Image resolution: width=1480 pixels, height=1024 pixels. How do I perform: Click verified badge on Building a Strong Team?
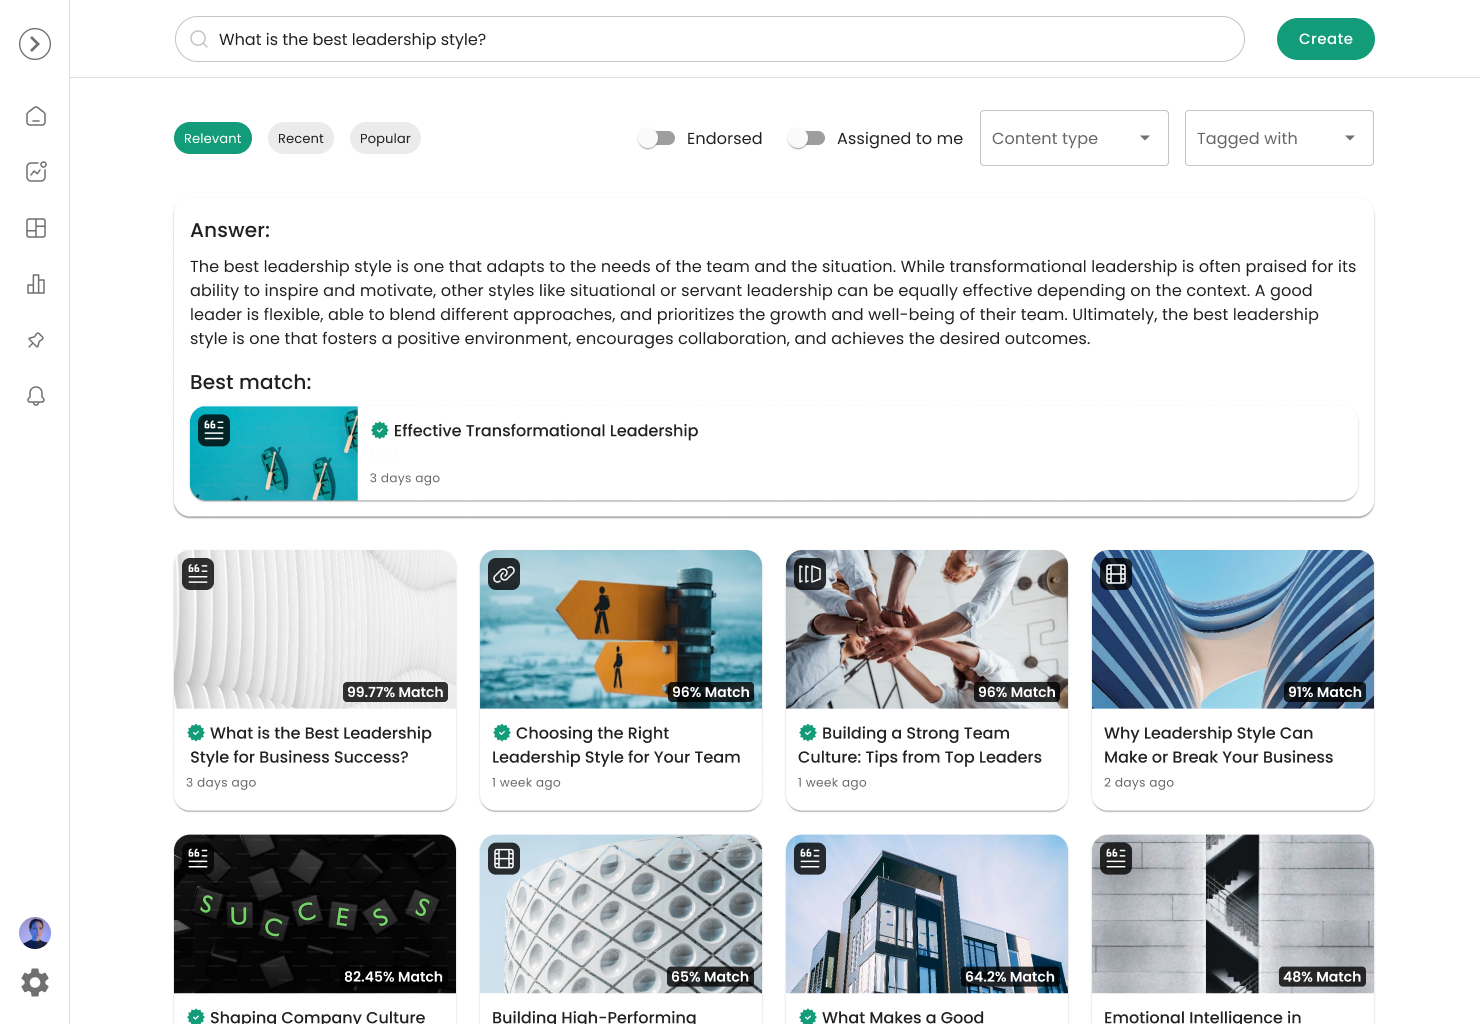808,733
